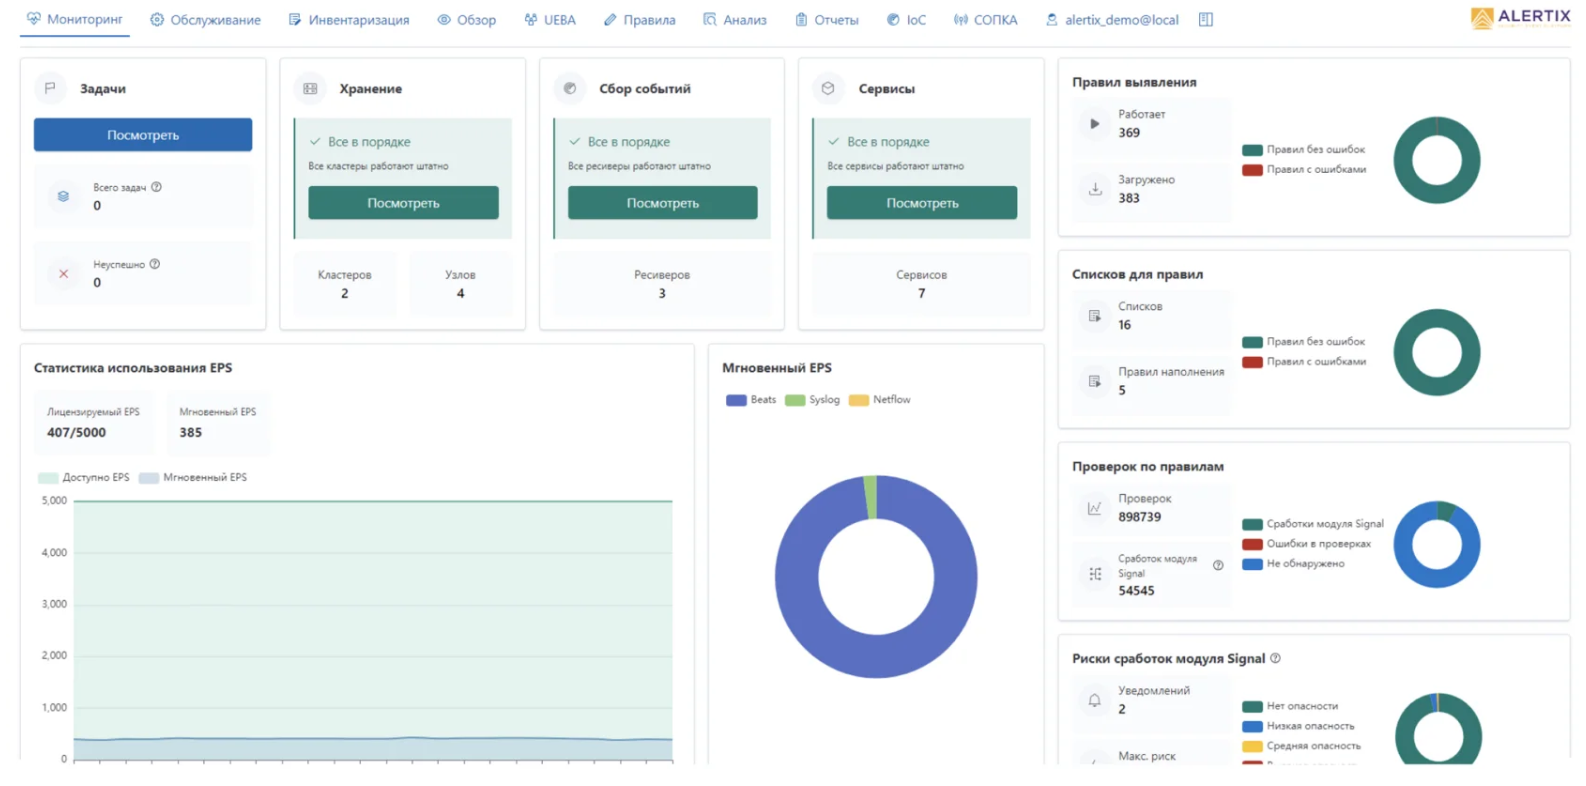This screenshot has width=1586, height=786.
Task: Click Посмотреть button in Задачи card
Action: pos(143,135)
